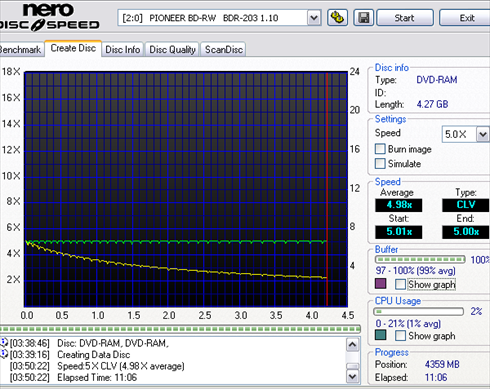Click the 4.98x average speed readout
Viewport: 490px width, 389px height.
tap(399, 205)
